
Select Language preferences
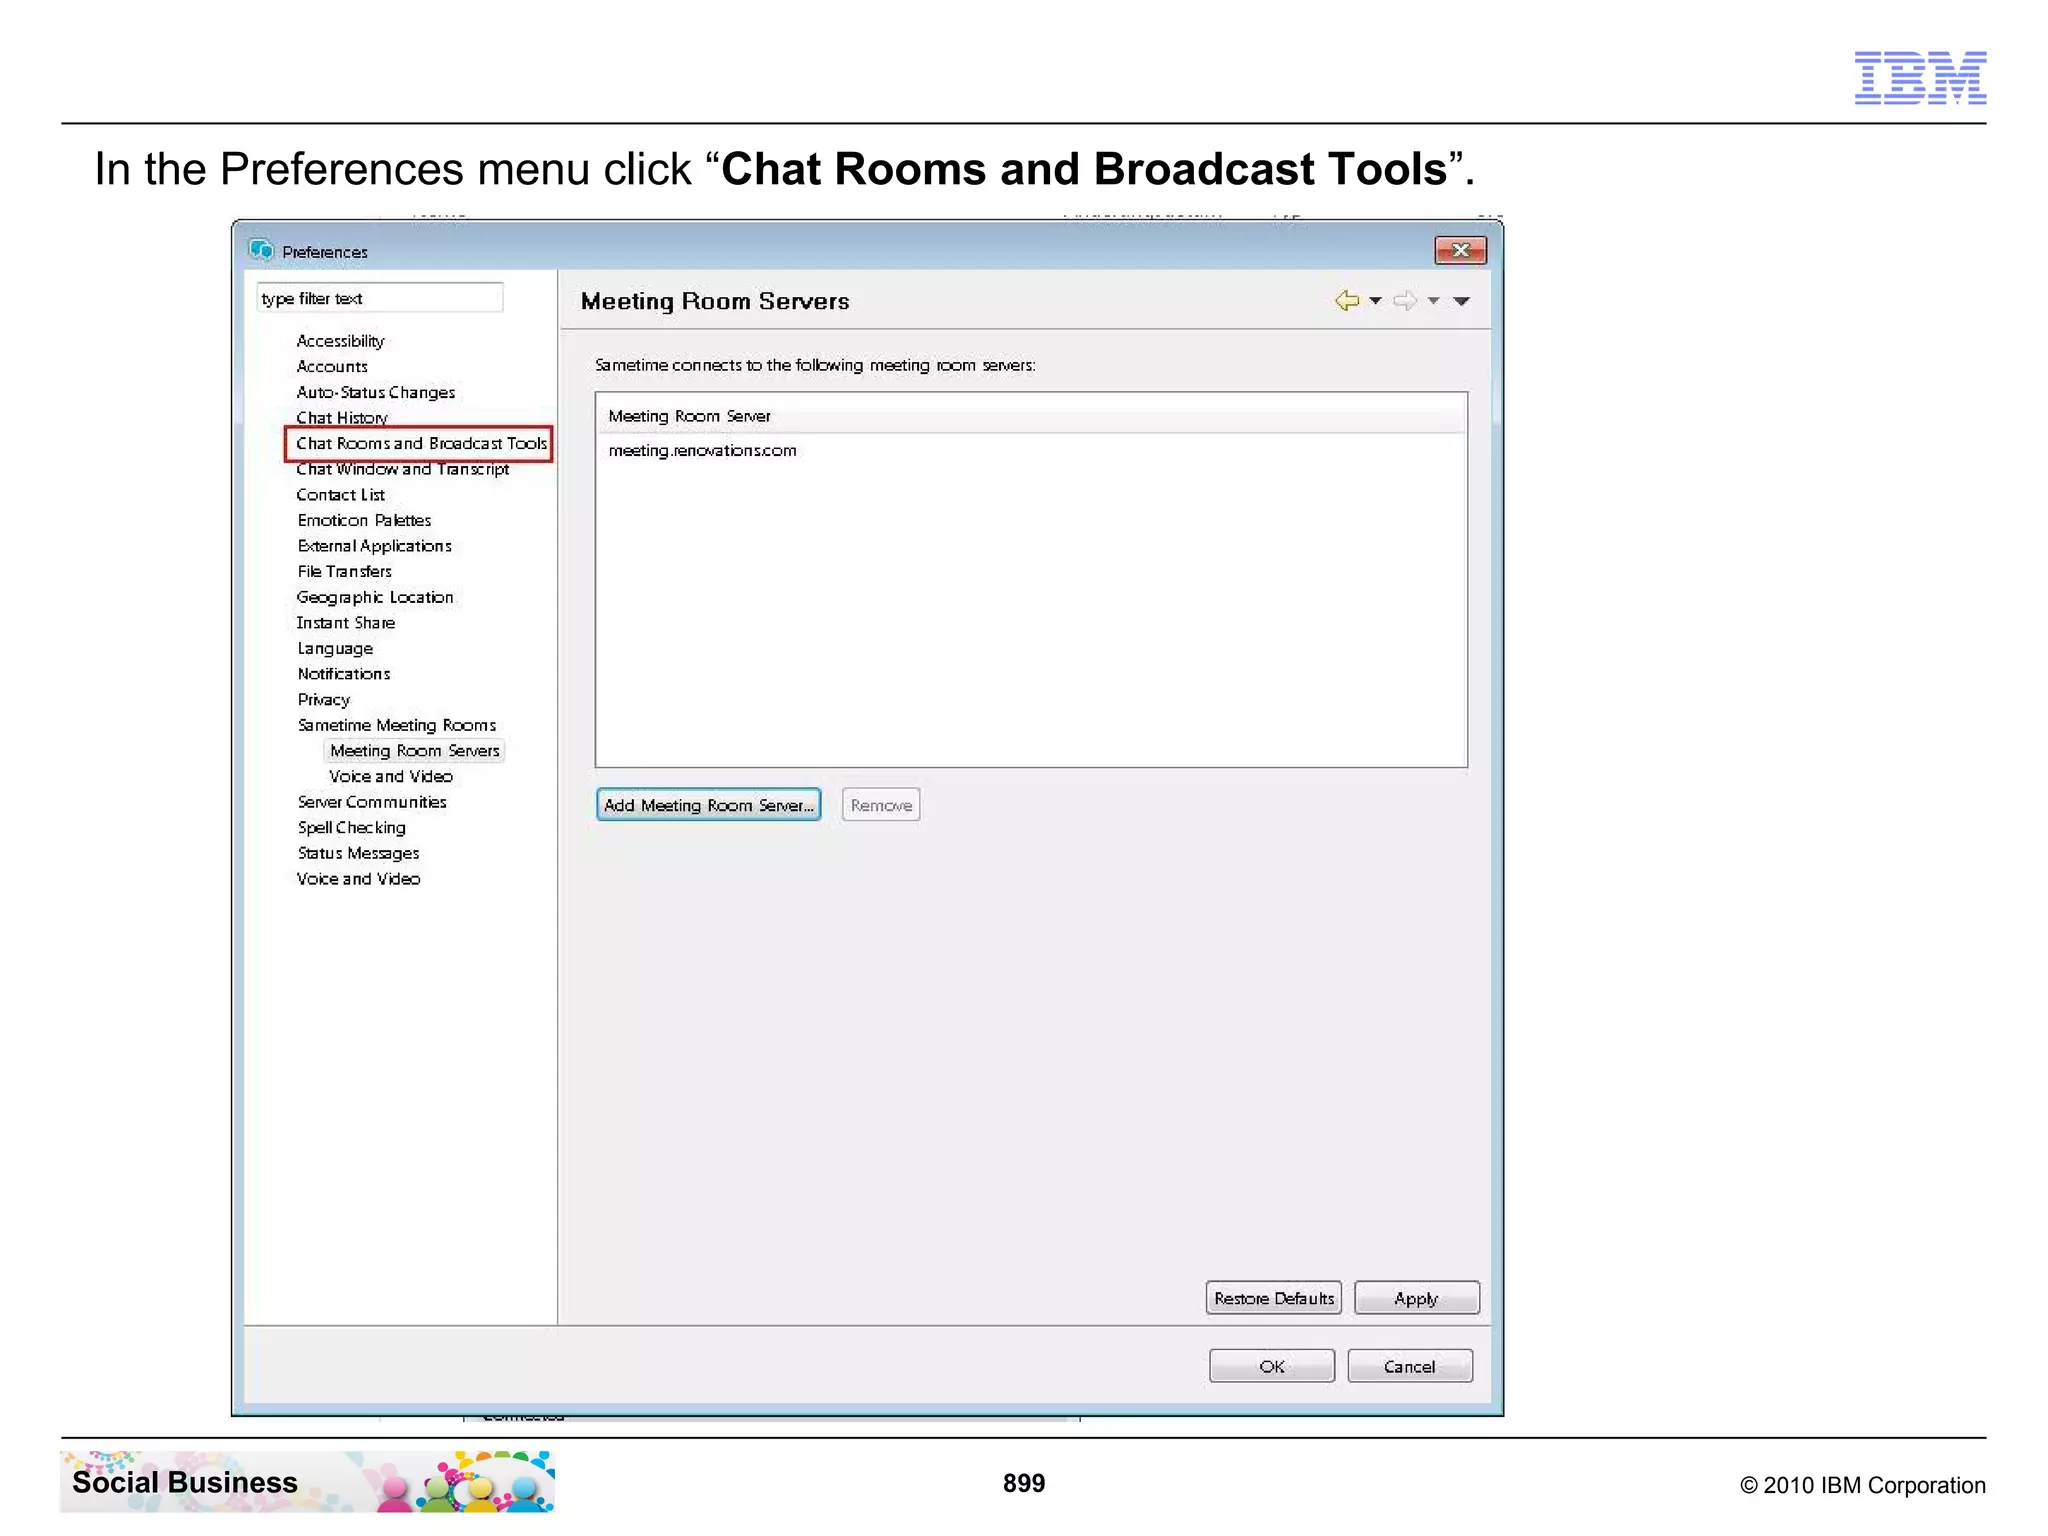pyautogui.click(x=335, y=649)
